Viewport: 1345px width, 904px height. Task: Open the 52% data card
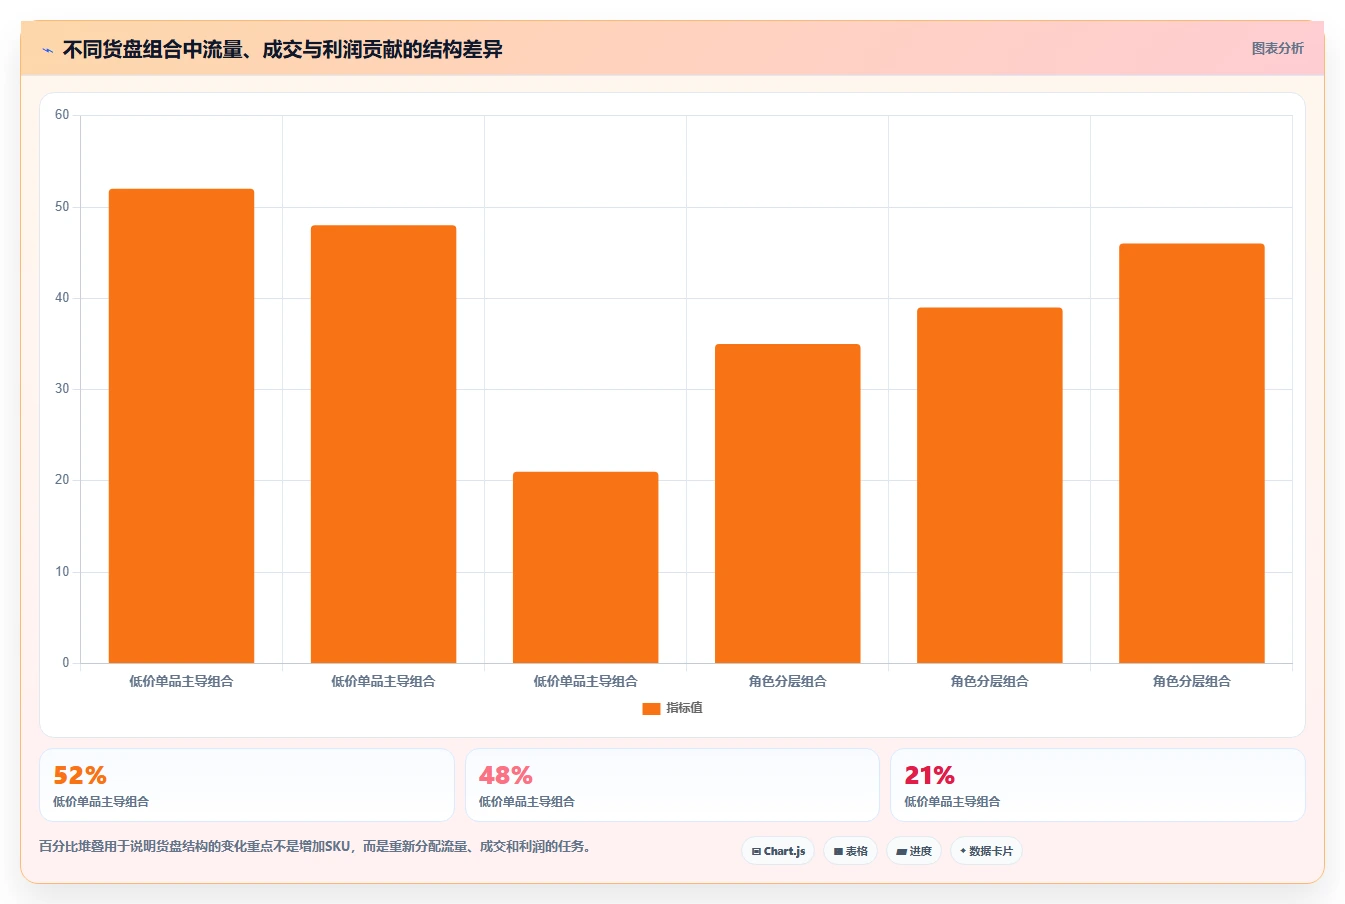pos(246,785)
